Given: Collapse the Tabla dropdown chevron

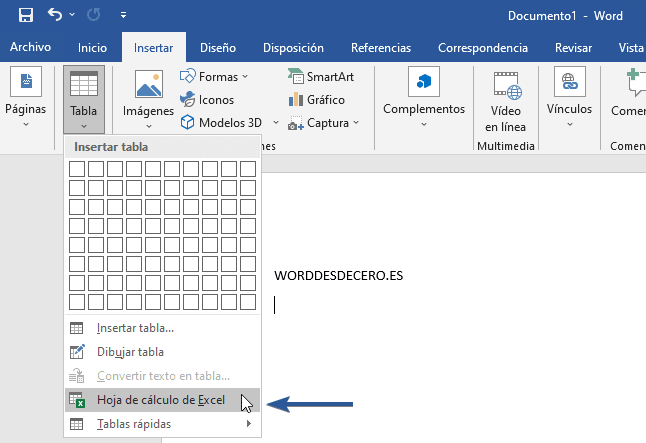Looking at the screenshot, I should pos(84,126).
